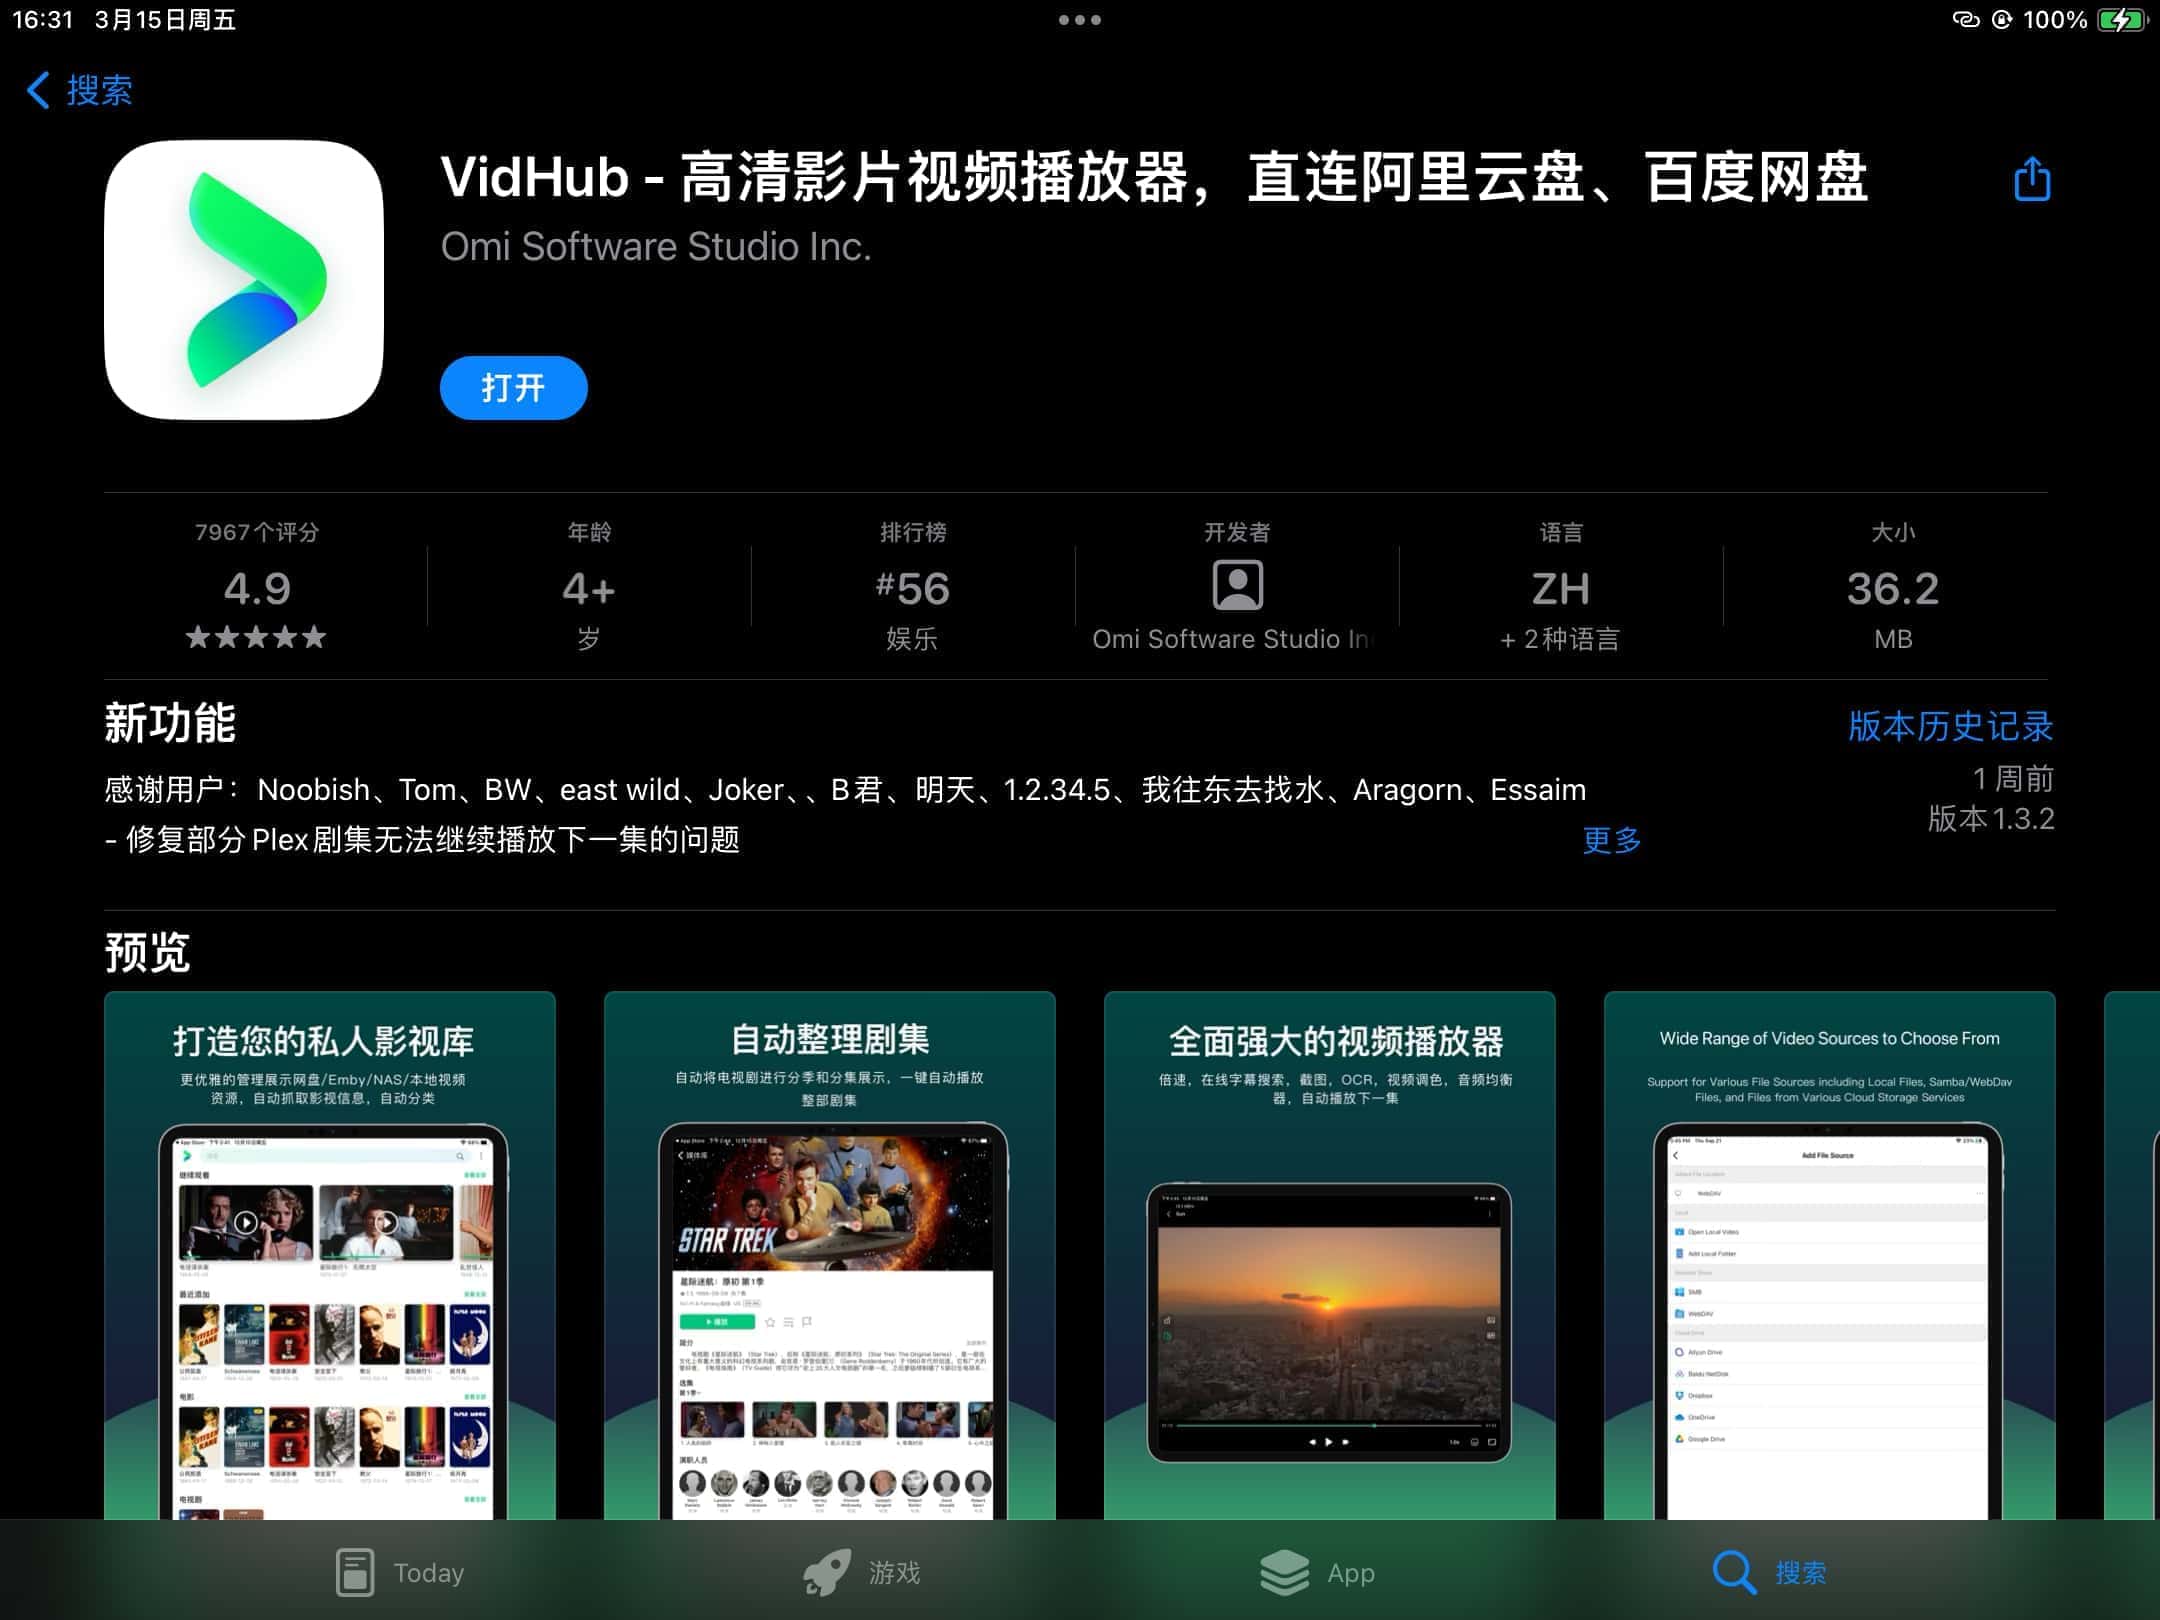Tap the magnifier 搜索 tab icon
Viewport: 2160px width, 1620px height.
pyautogui.click(x=1733, y=1572)
